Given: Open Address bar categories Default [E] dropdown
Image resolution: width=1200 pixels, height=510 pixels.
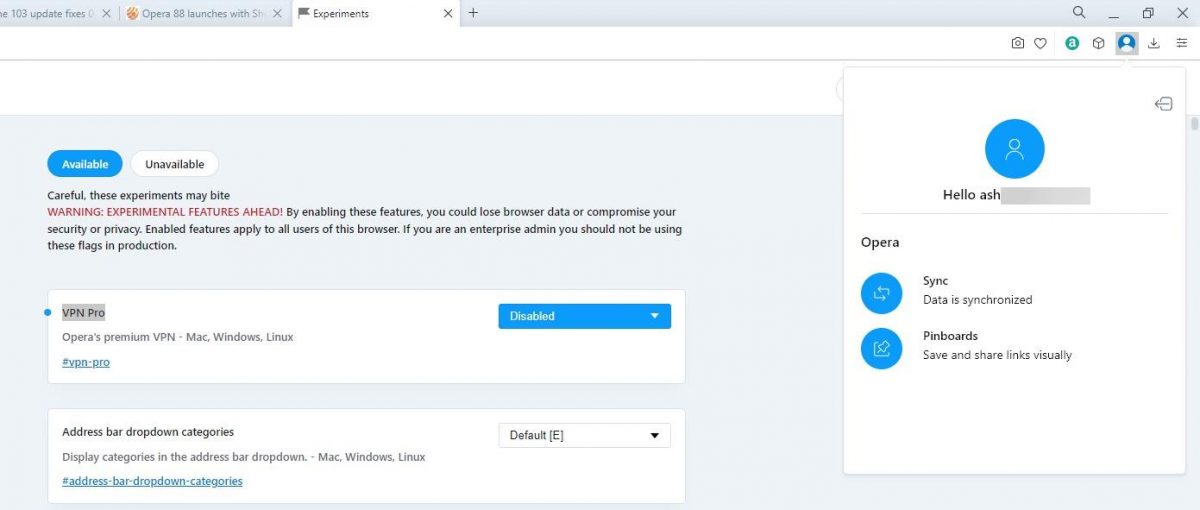Looking at the screenshot, I should coord(584,435).
